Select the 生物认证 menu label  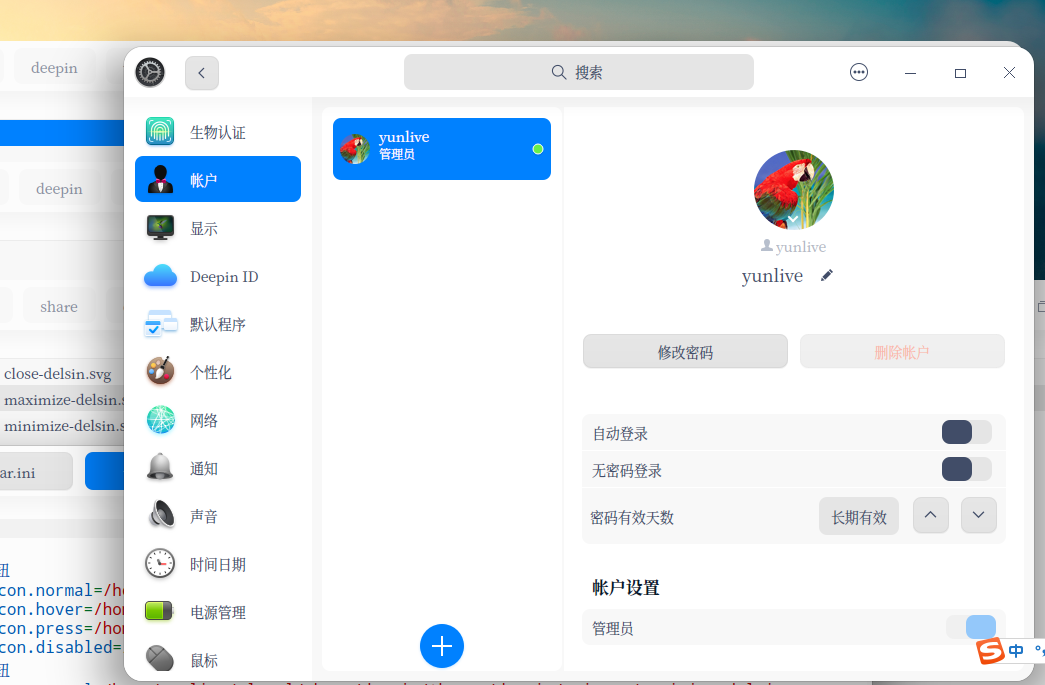pyautogui.click(x=218, y=133)
